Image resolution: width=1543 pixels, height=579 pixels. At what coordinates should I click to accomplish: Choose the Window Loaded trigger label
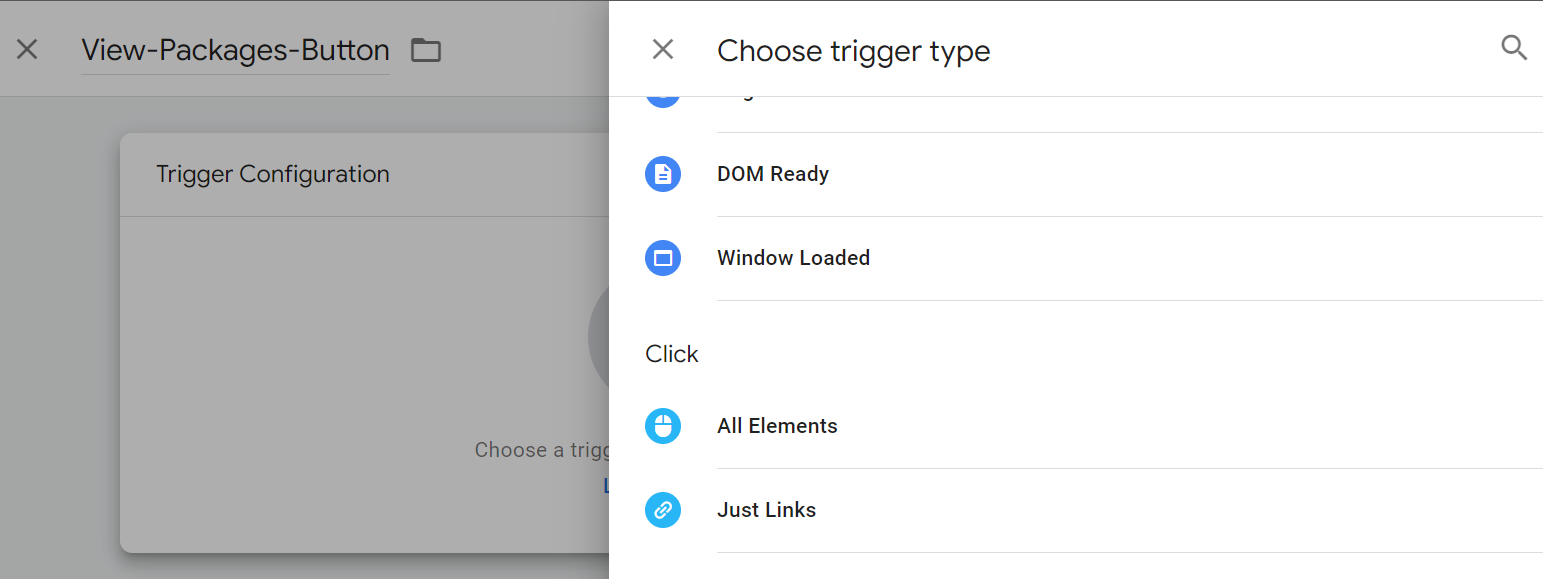[793, 258]
